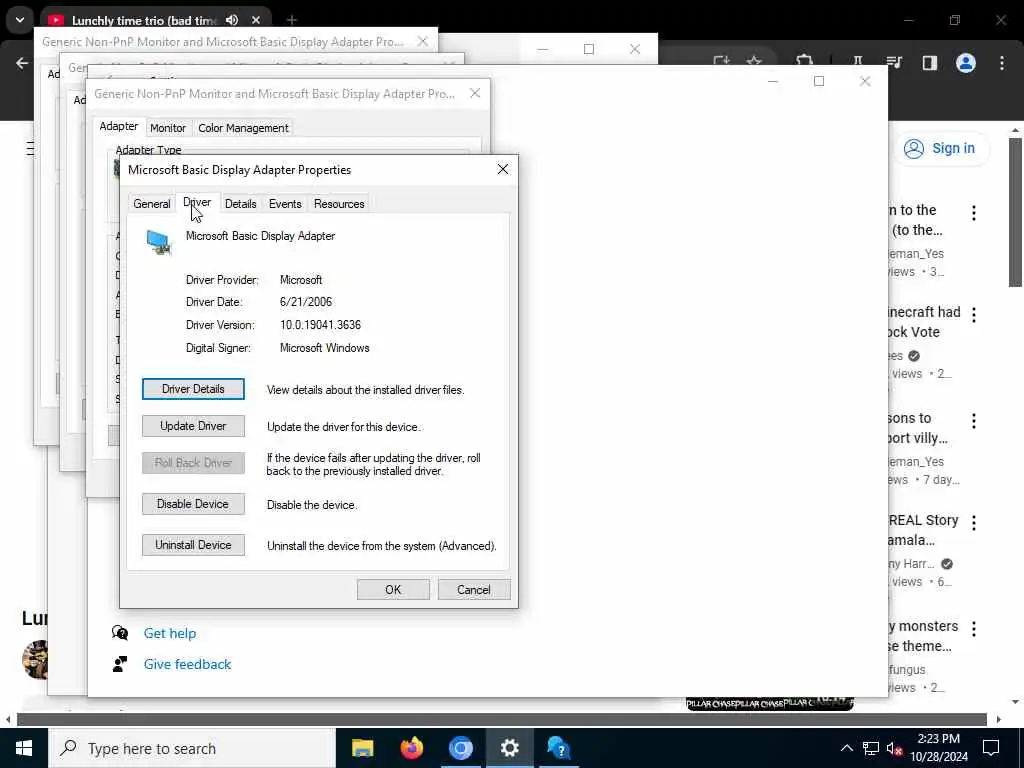Image resolution: width=1024 pixels, height=768 pixels.
Task: Click the taskbar search box
Action: pos(192,748)
